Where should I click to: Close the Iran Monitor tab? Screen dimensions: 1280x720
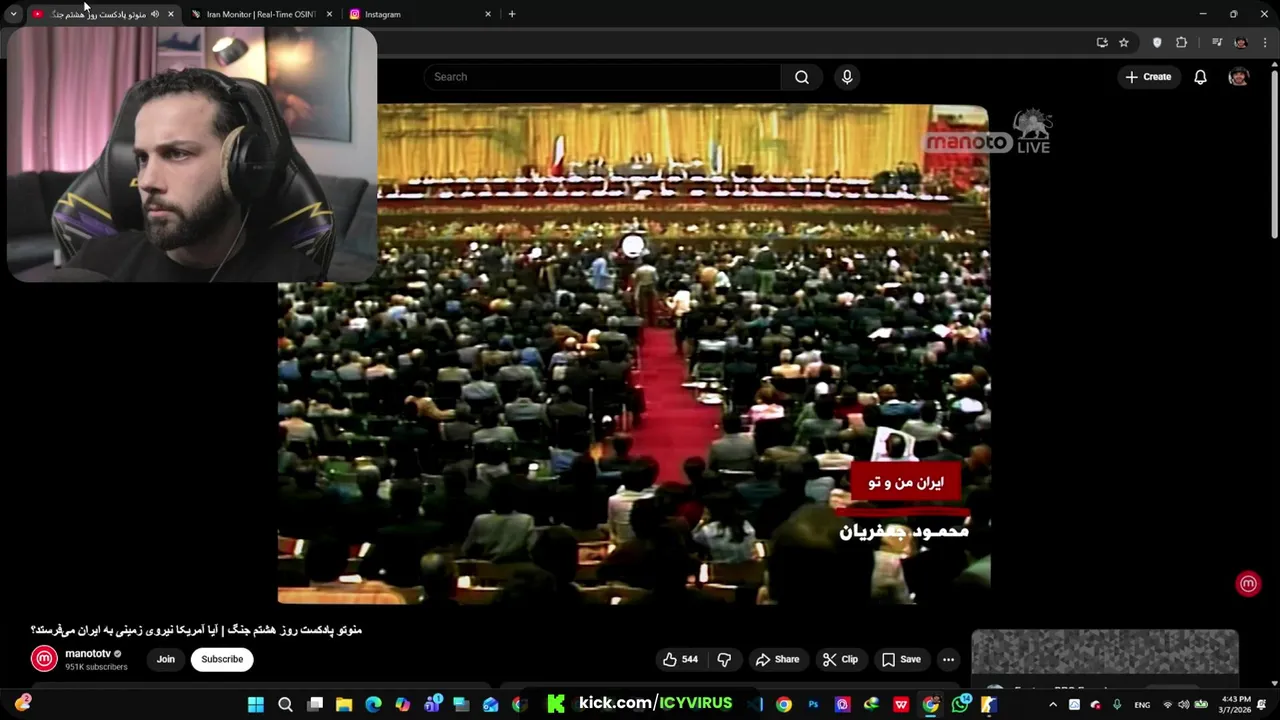(x=329, y=14)
